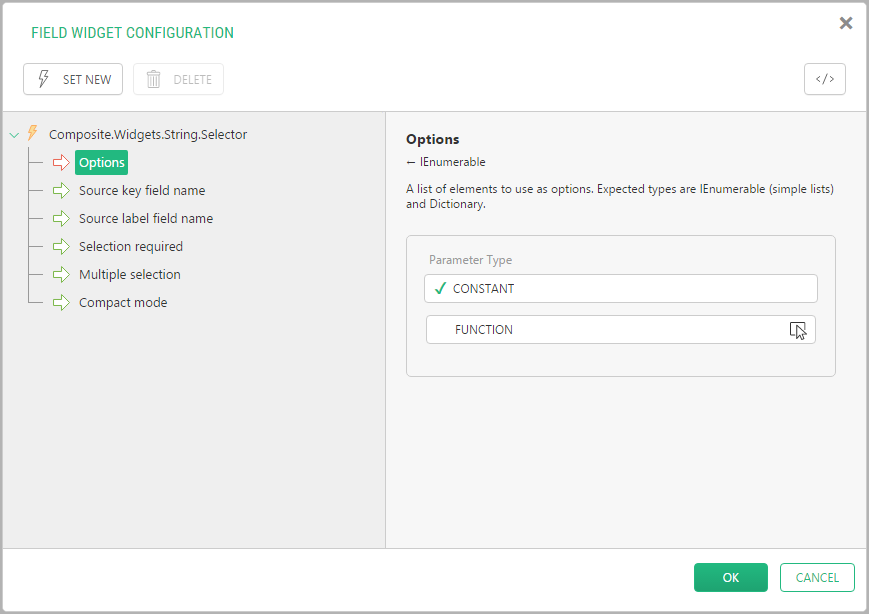
Task: Select the Composite.Widgets.String.Selector root node
Action: point(148,134)
